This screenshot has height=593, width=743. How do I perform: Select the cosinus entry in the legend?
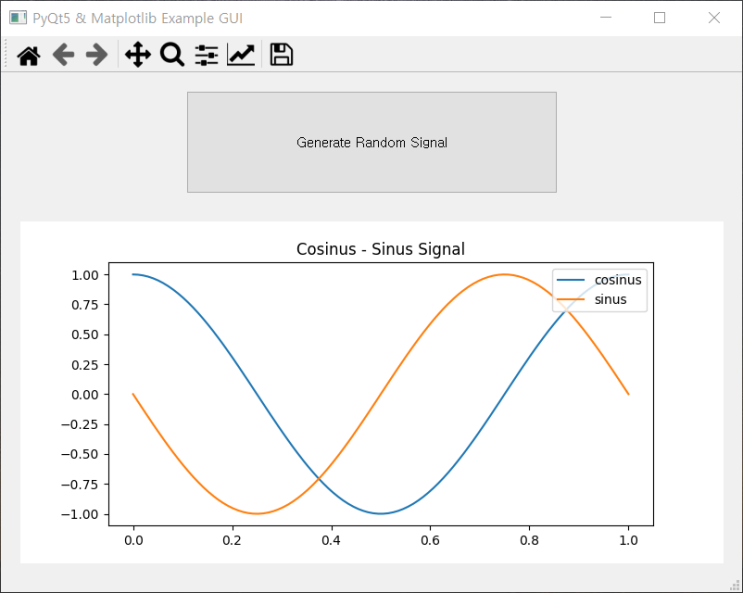point(617,280)
